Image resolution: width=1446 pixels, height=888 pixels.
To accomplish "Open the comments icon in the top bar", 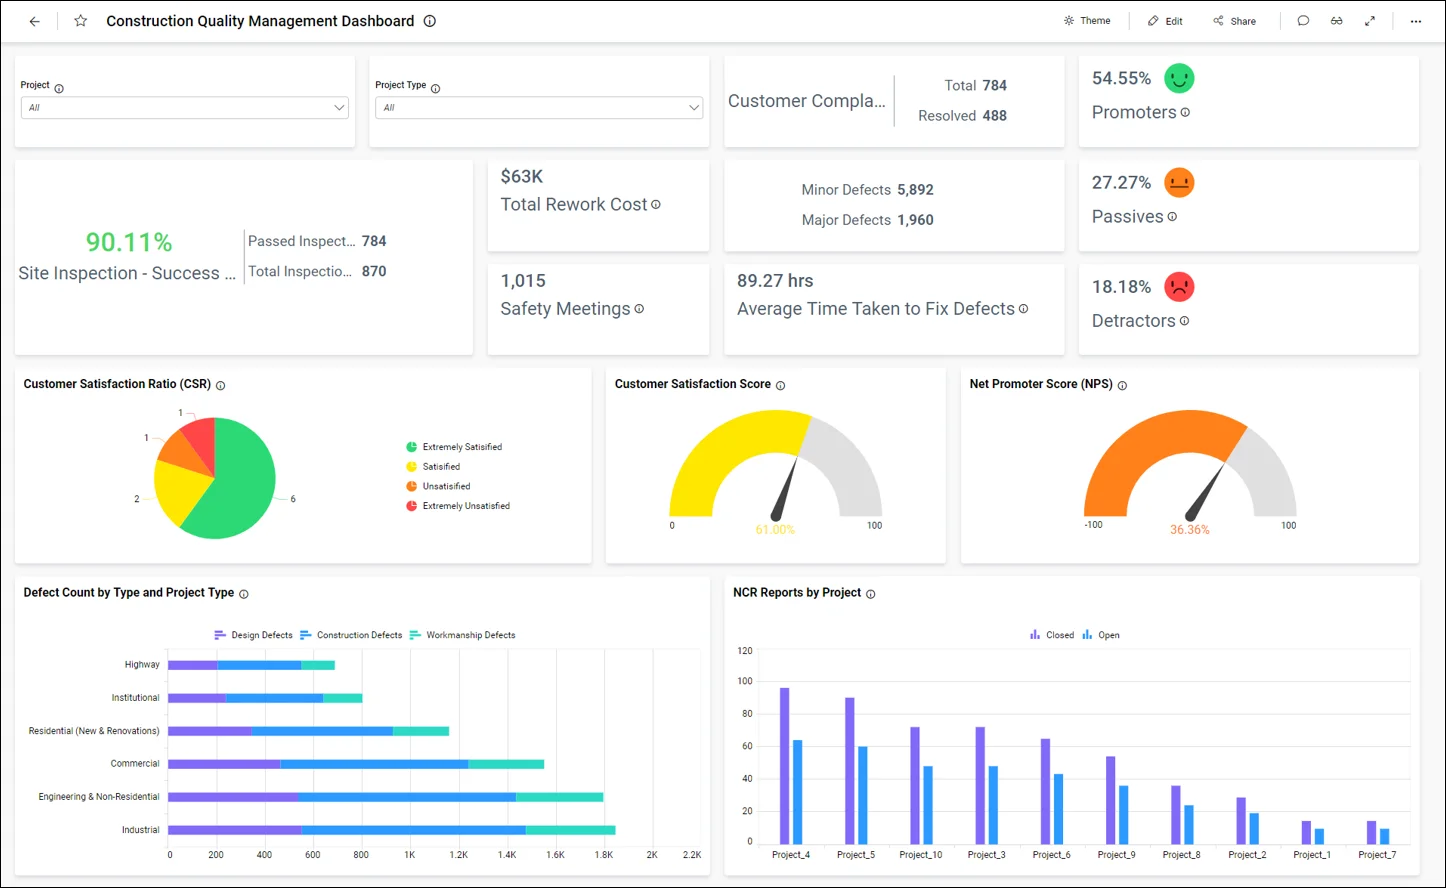I will pos(1303,21).
